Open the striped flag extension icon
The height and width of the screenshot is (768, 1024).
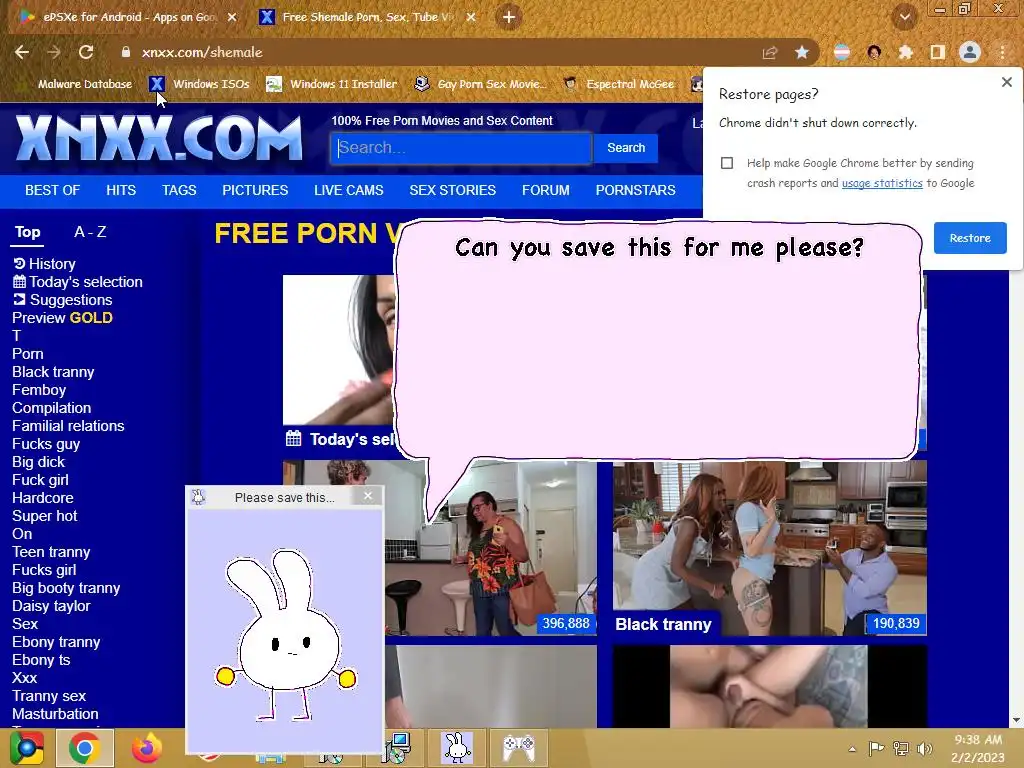[x=842, y=52]
